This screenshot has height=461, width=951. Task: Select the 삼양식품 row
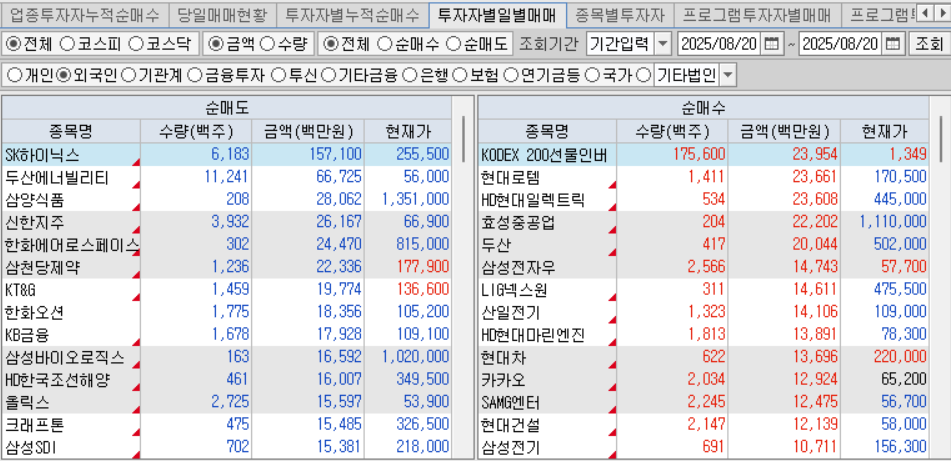[x=227, y=200]
